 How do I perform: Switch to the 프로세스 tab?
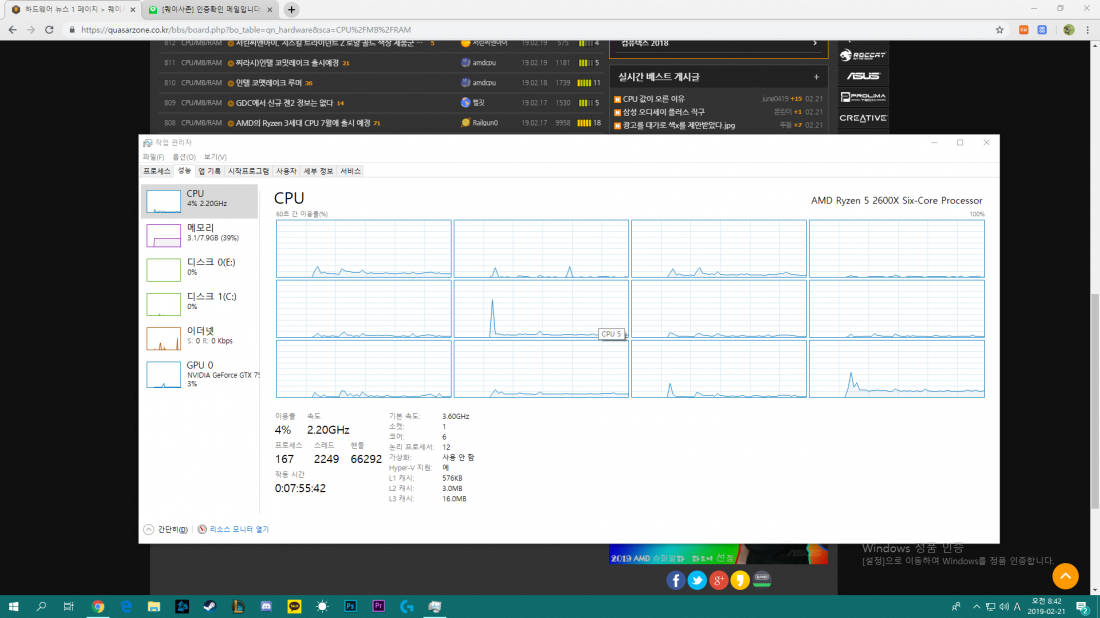coord(156,171)
